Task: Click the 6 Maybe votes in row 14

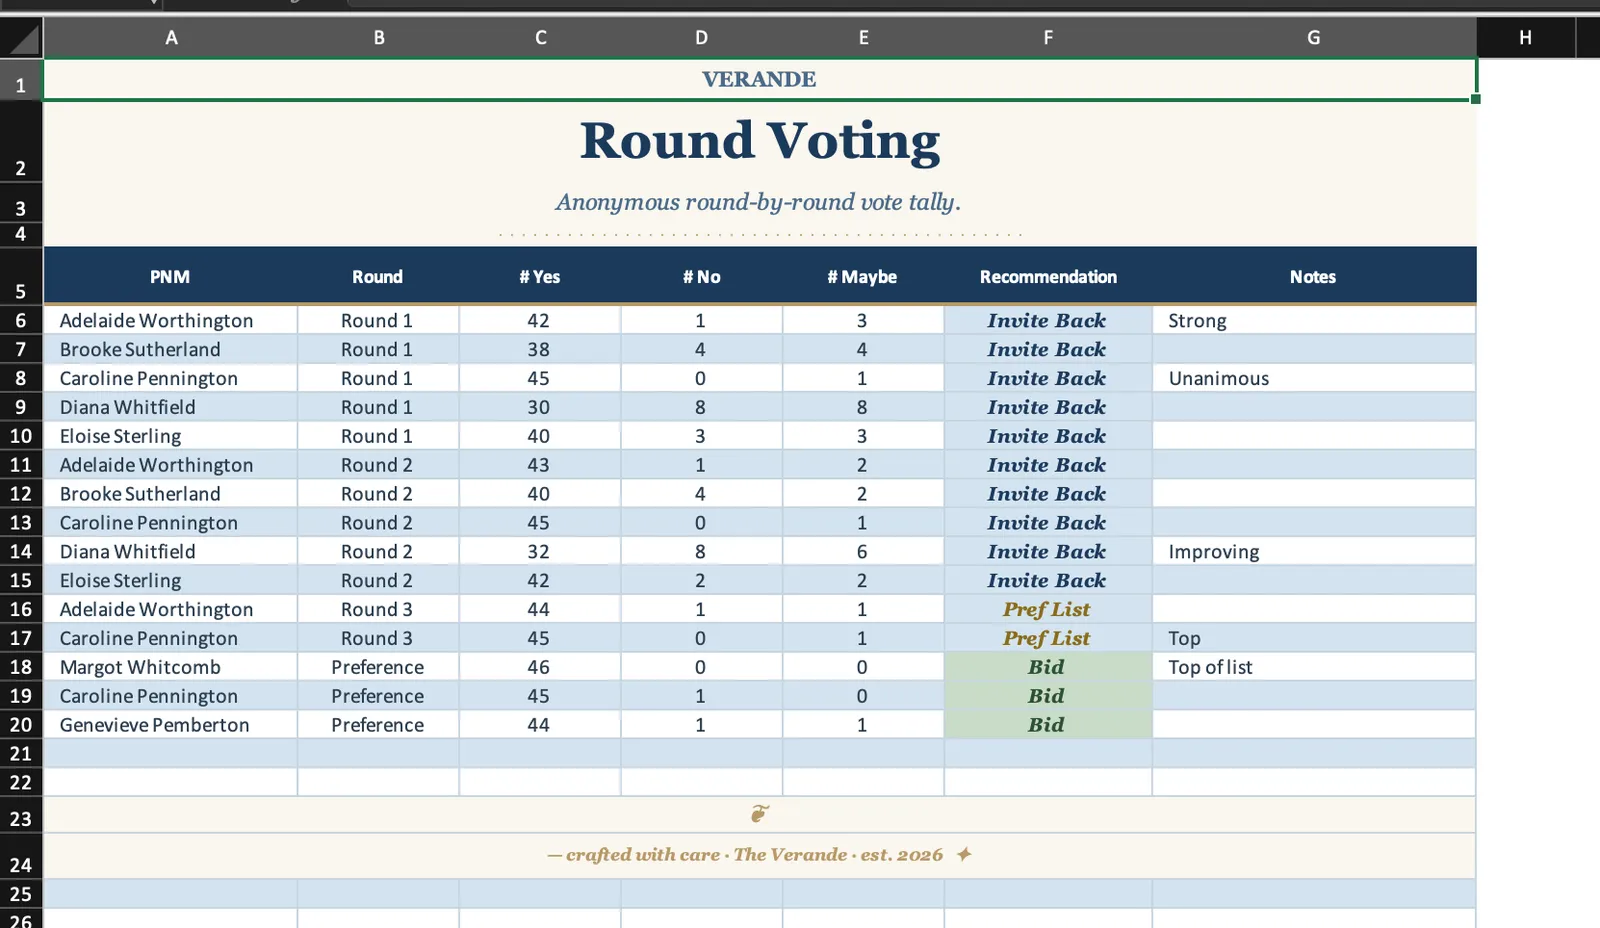Action: 863,552
